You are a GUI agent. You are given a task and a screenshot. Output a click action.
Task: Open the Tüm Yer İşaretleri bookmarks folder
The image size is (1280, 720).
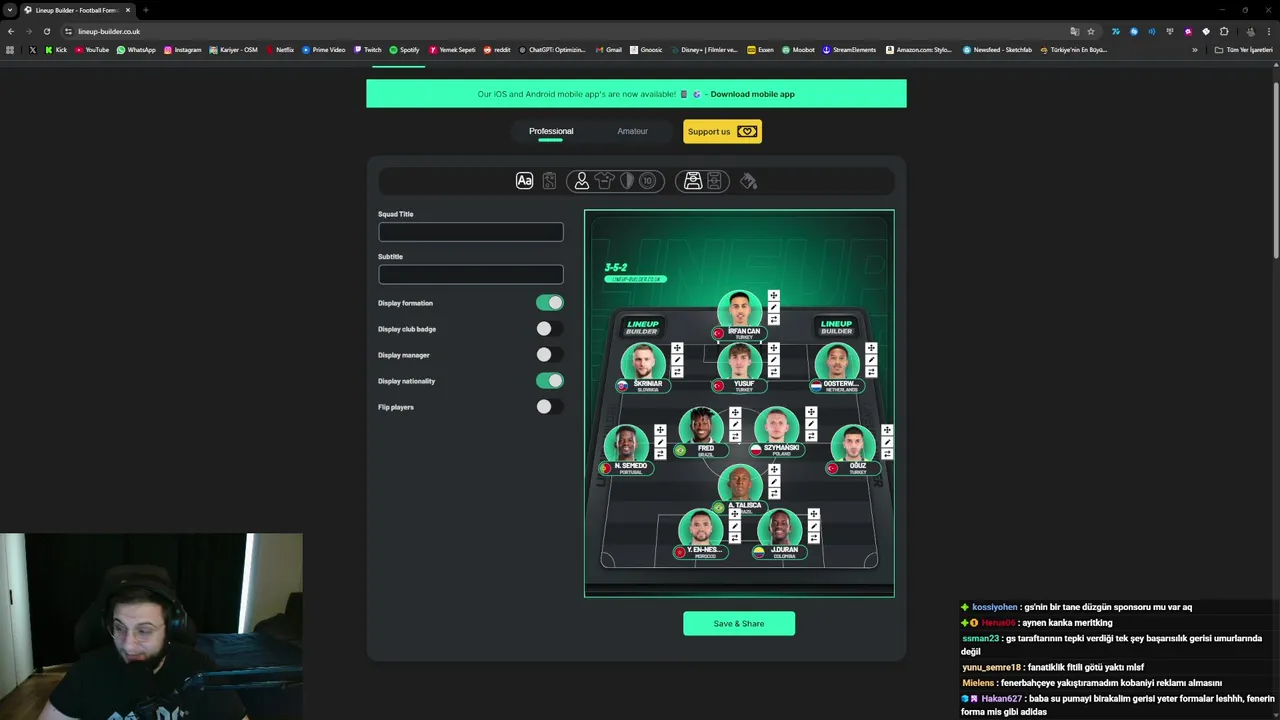[x=1243, y=49]
